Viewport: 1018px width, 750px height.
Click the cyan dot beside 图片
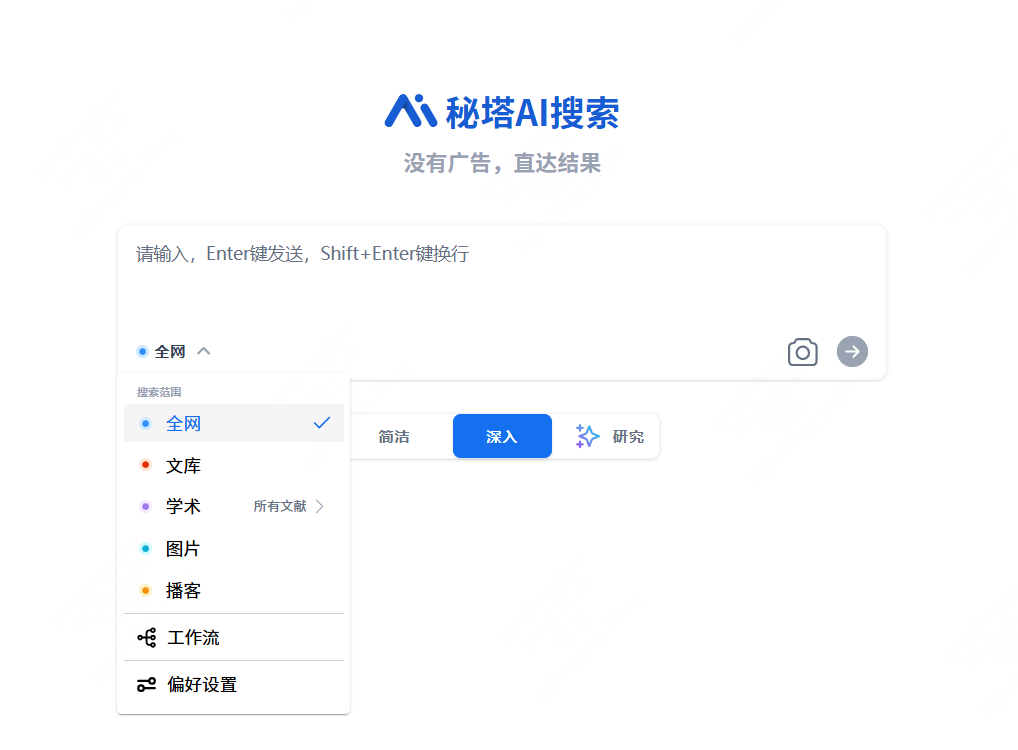pyautogui.click(x=145, y=549)
